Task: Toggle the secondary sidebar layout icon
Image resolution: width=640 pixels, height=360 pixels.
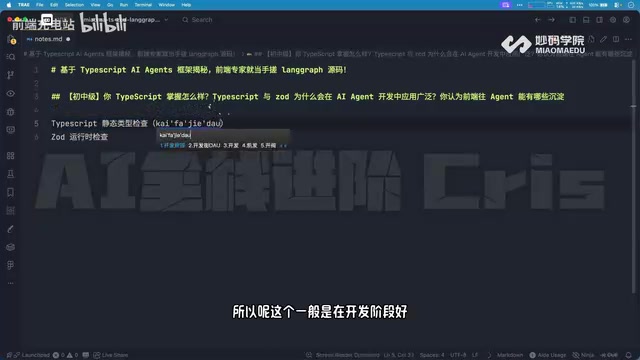Action: point(600,20)
